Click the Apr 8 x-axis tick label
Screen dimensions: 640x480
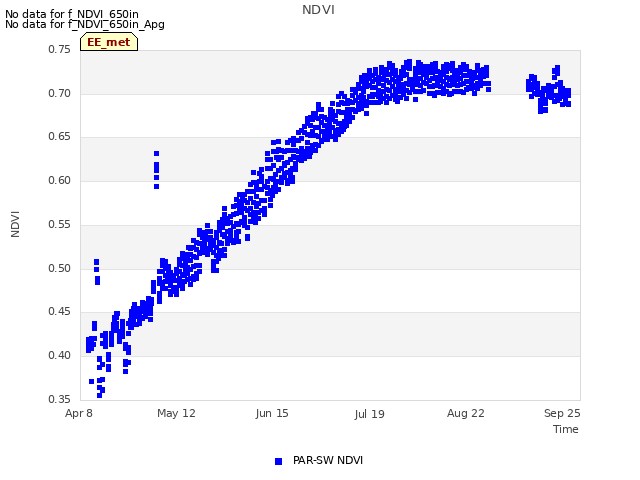79,413
